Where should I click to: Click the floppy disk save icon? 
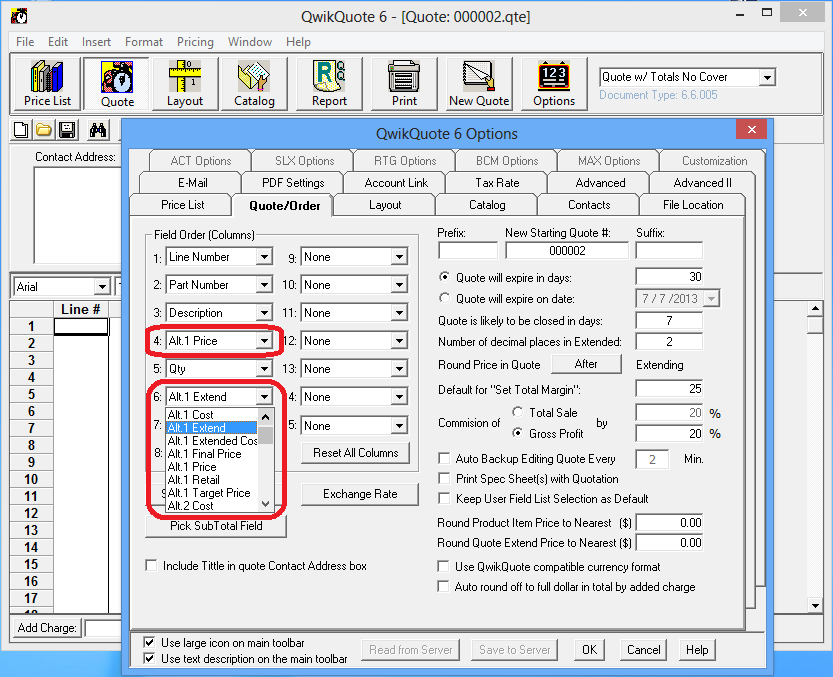(x=67, y=130)
